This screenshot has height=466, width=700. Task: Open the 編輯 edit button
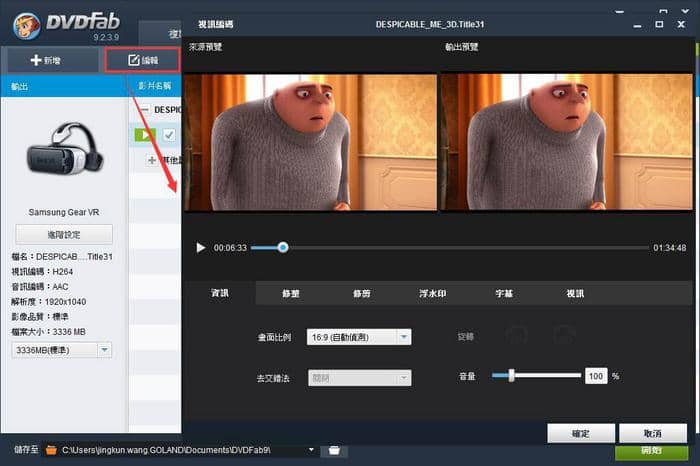coord(143,60)
